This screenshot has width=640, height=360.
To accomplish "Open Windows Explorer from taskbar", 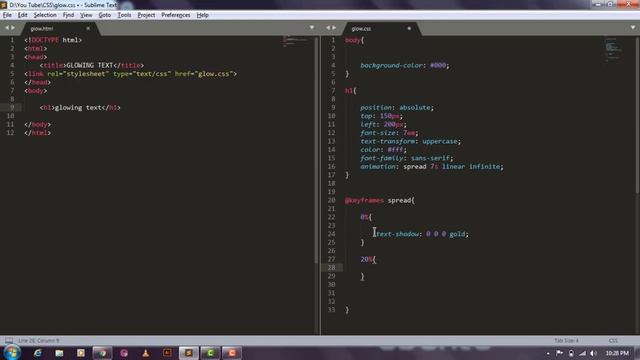I will (59, 353).
